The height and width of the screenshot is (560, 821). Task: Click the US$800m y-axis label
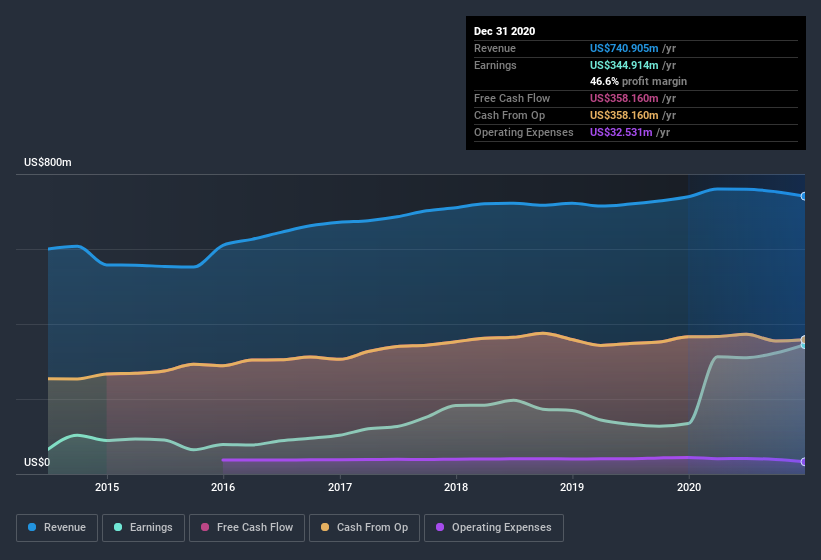click(48, 162)
